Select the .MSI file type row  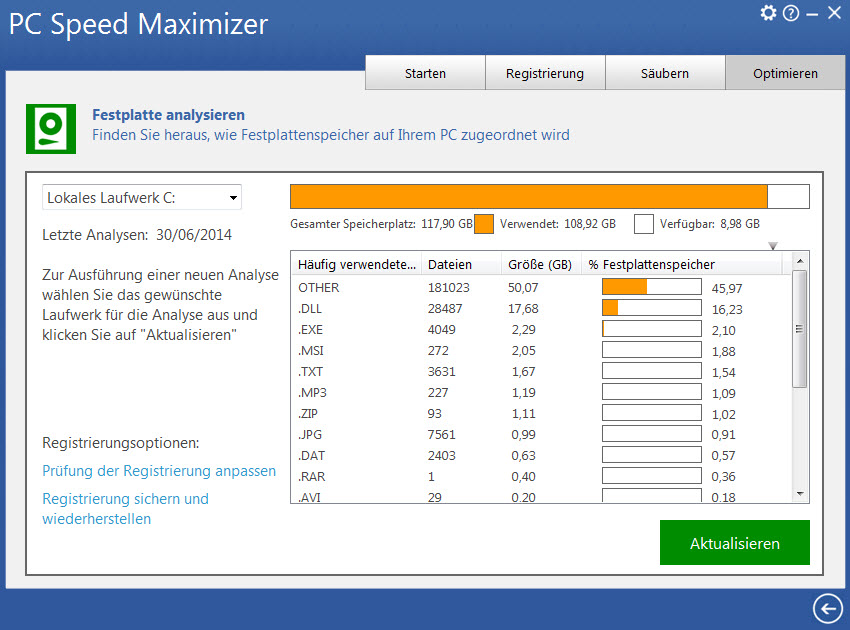(x=541, y=351)
